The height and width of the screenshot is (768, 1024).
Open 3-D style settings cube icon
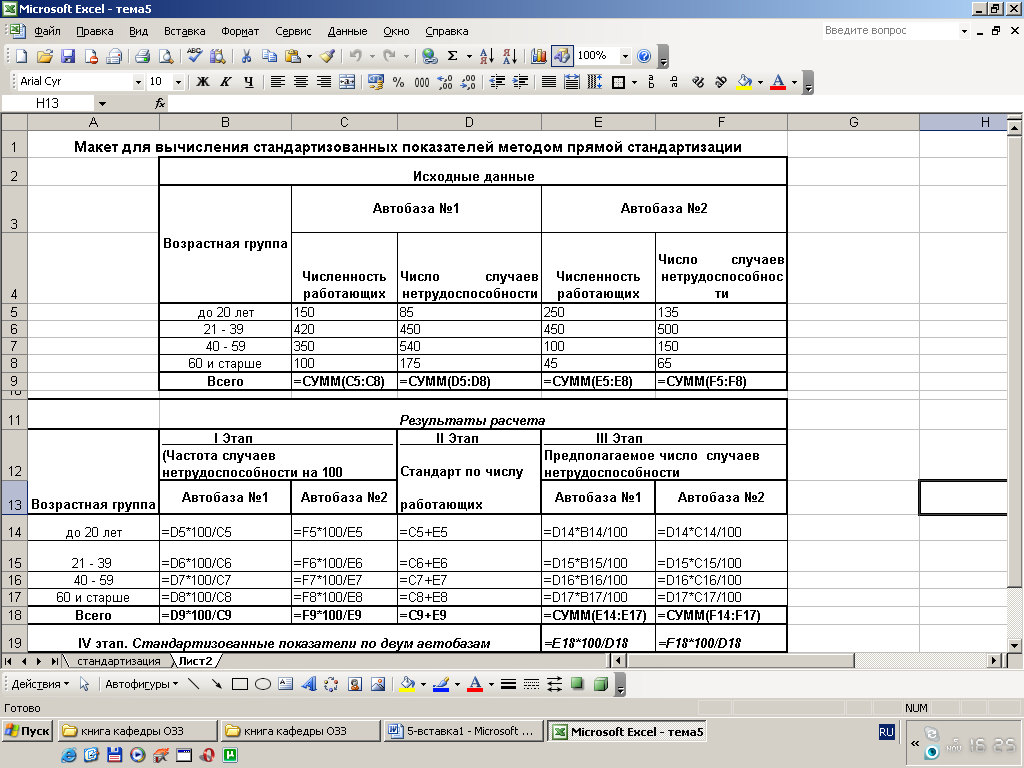point(601,684)
